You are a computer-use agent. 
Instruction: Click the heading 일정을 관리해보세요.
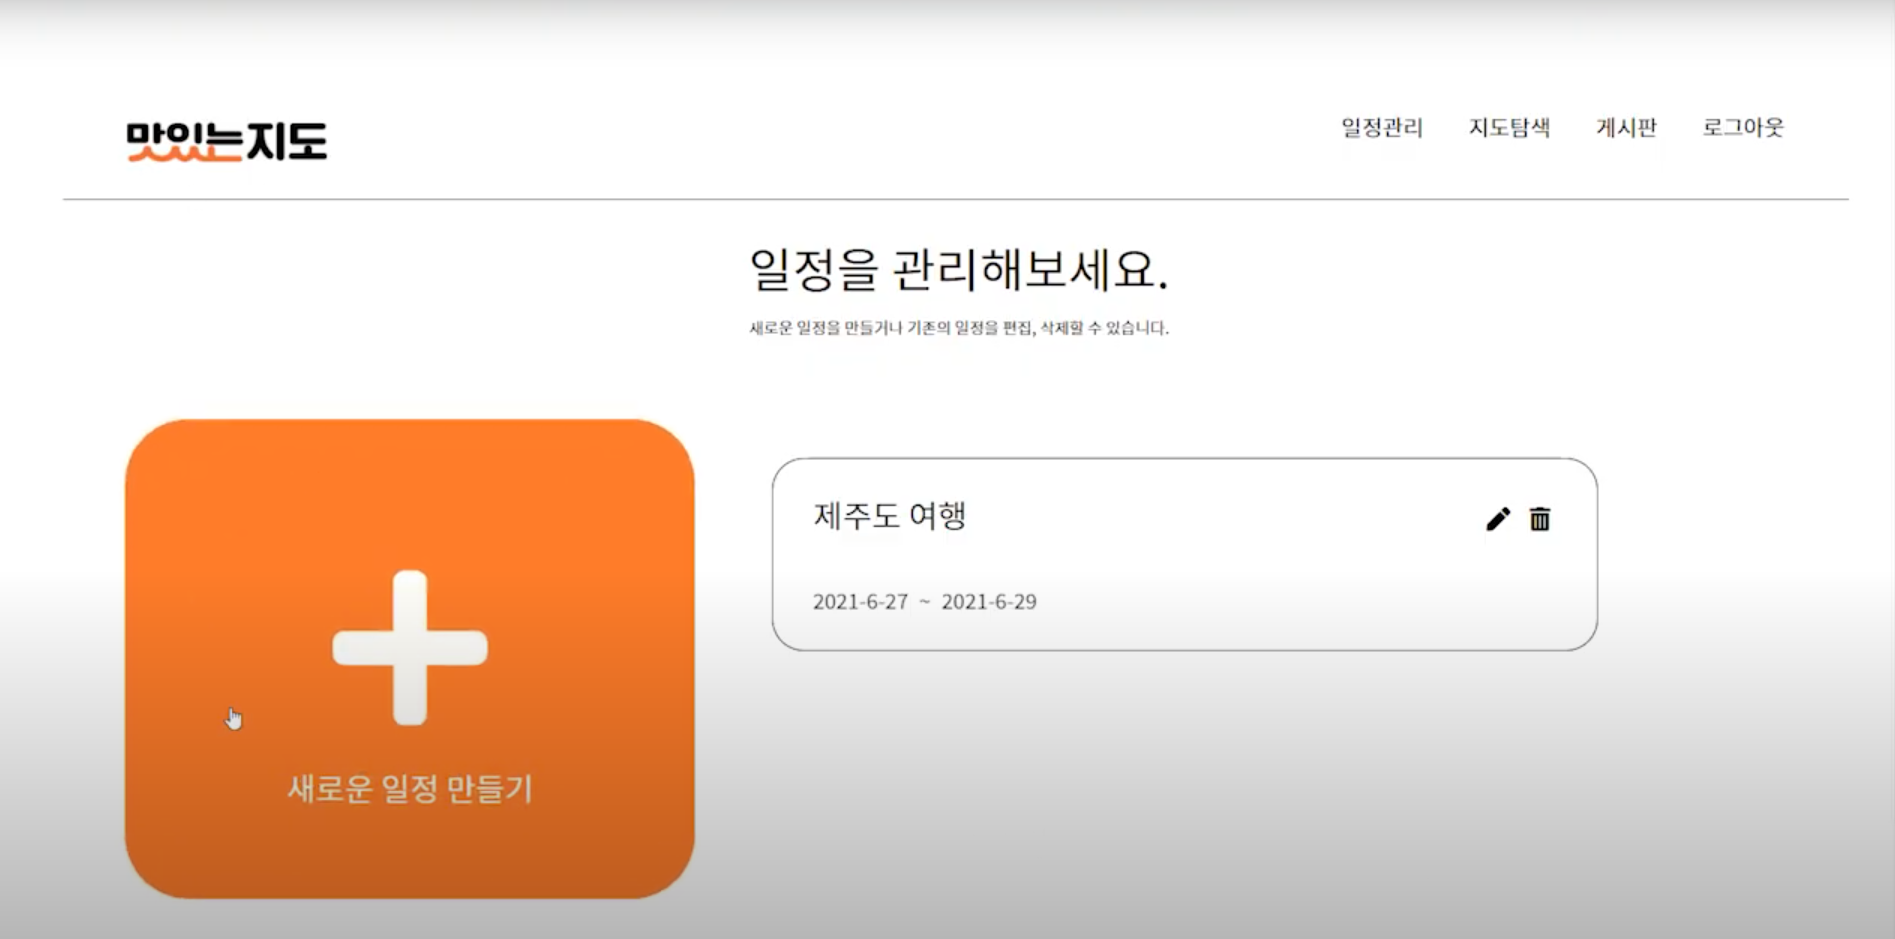(959, 270)
